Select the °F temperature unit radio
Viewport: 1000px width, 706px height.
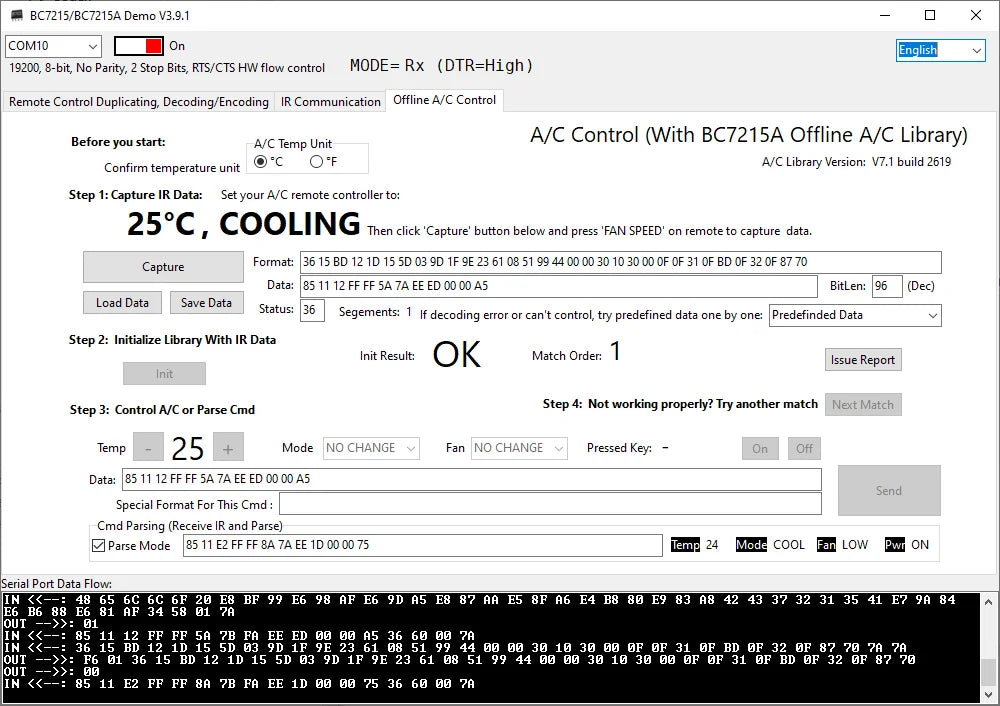(x=316, y=162)
